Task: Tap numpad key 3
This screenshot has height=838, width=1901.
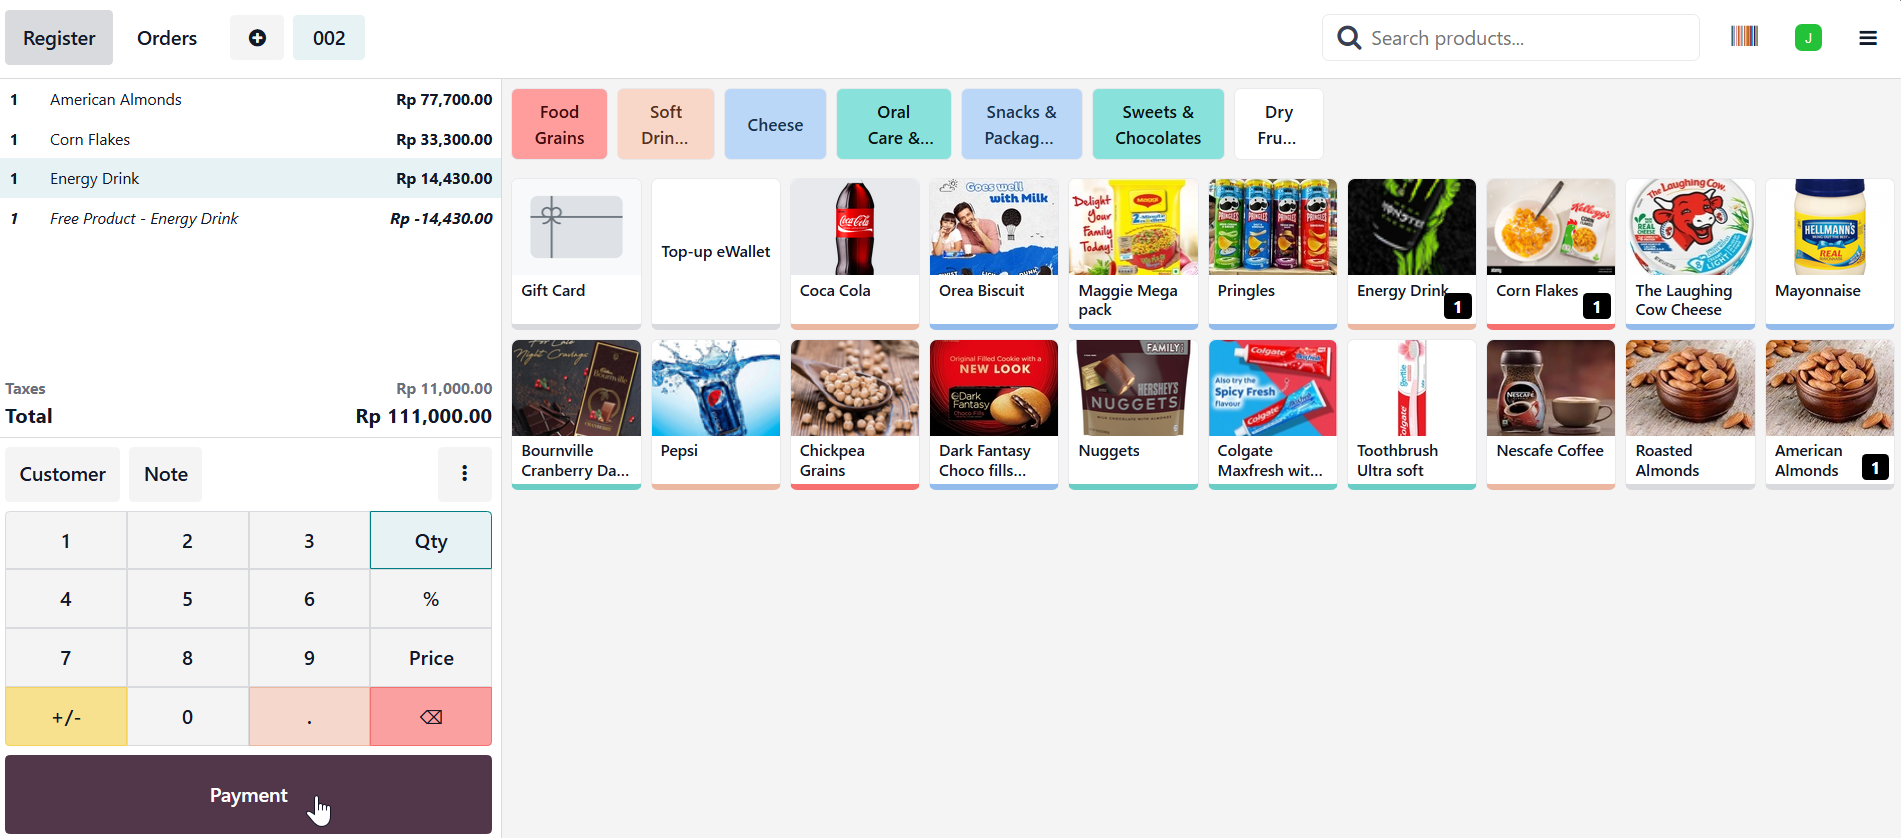Action: click(309, 540)
